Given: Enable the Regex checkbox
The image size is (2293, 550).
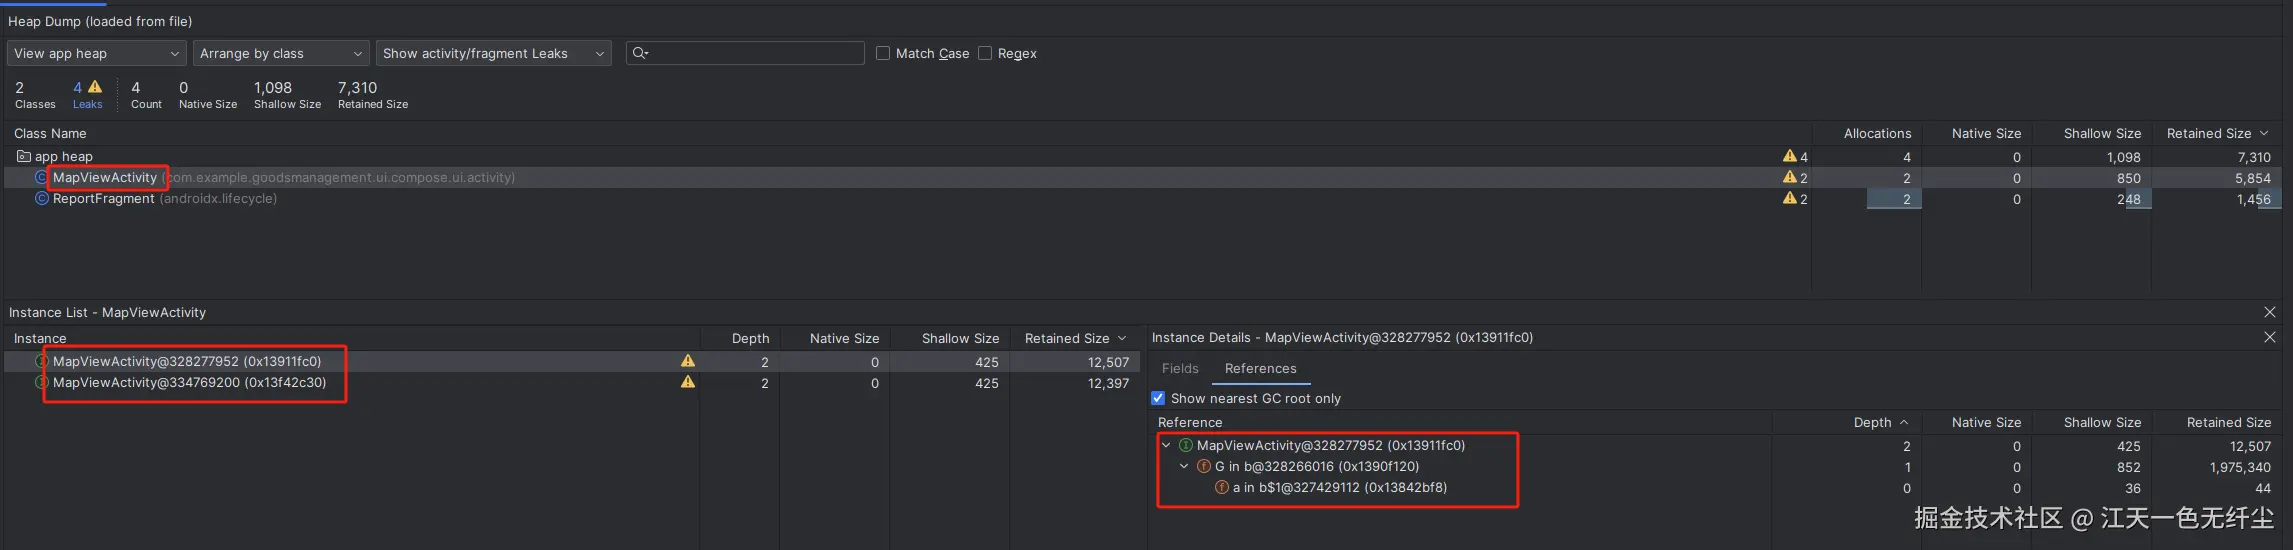Looking at the screenshot, I should 985,53.
